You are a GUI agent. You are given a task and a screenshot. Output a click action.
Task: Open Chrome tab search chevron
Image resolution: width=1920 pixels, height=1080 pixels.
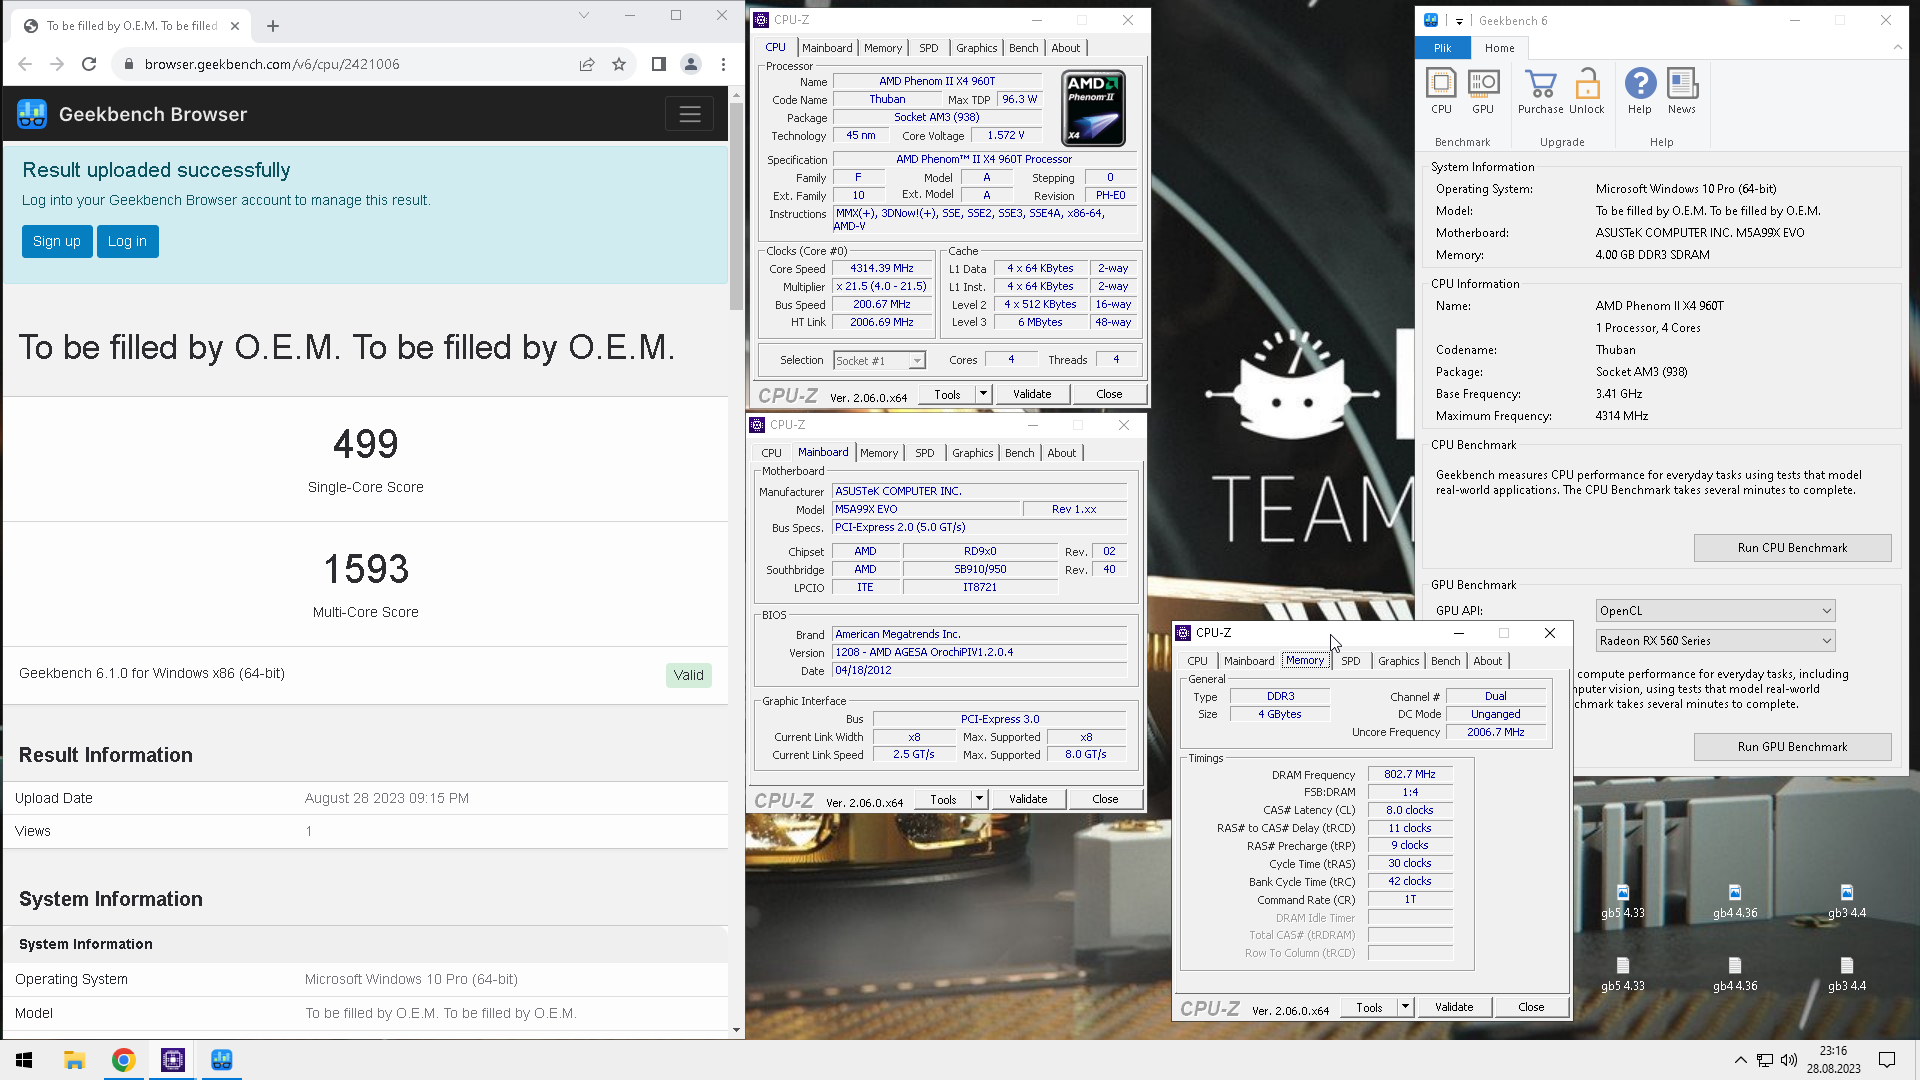[x=584, y=15]
